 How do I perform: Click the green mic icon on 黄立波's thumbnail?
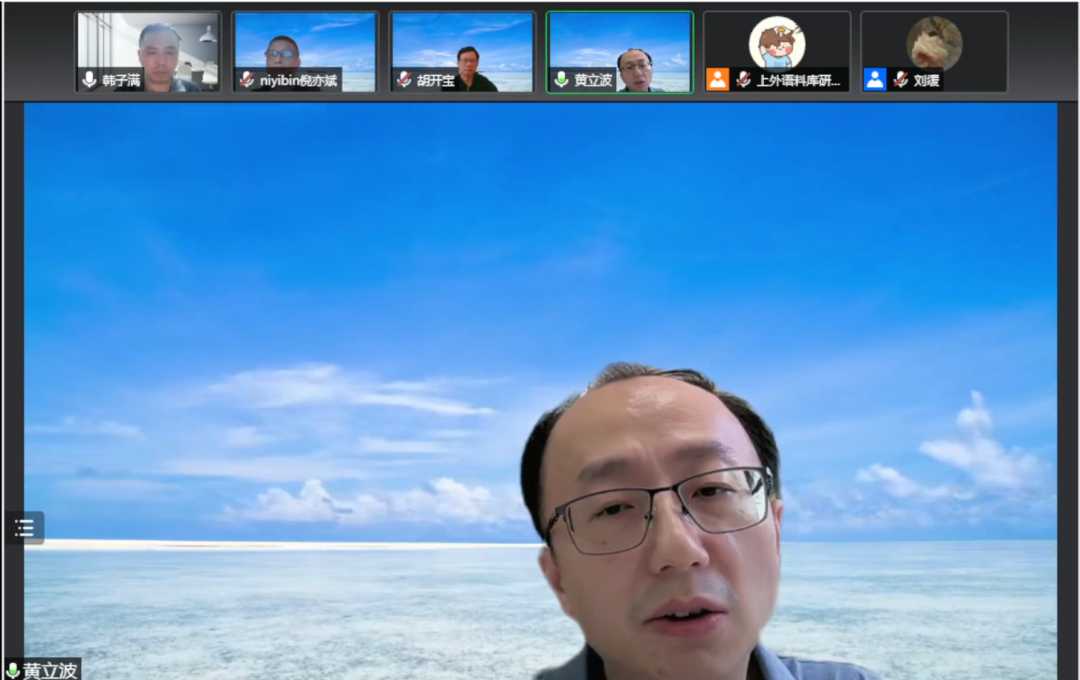(561, 80)
